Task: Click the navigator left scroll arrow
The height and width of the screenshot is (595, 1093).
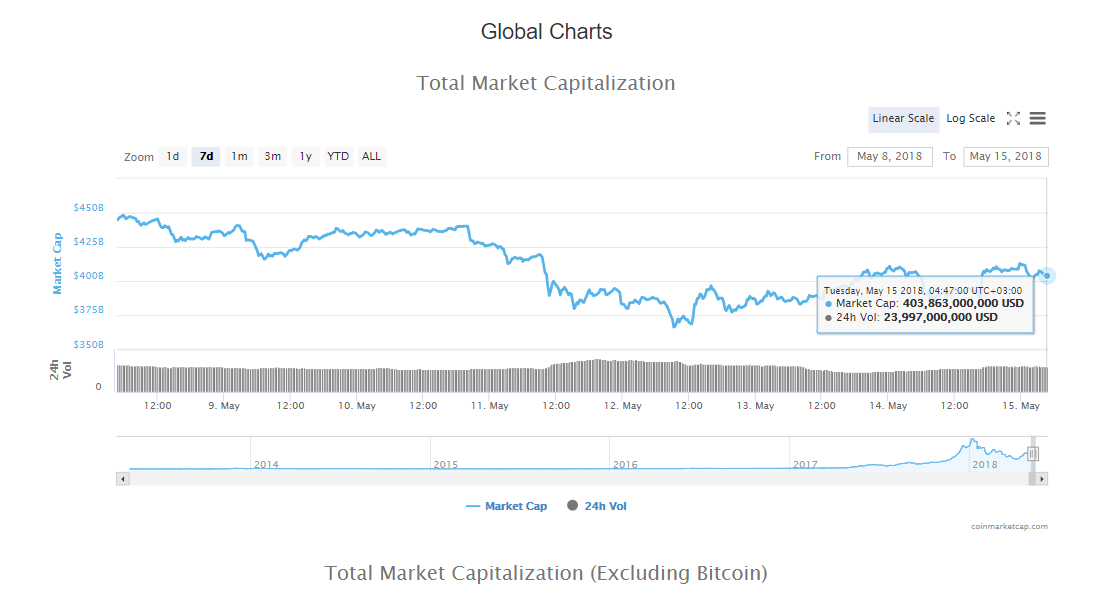Action: click(x=123, y=479)
